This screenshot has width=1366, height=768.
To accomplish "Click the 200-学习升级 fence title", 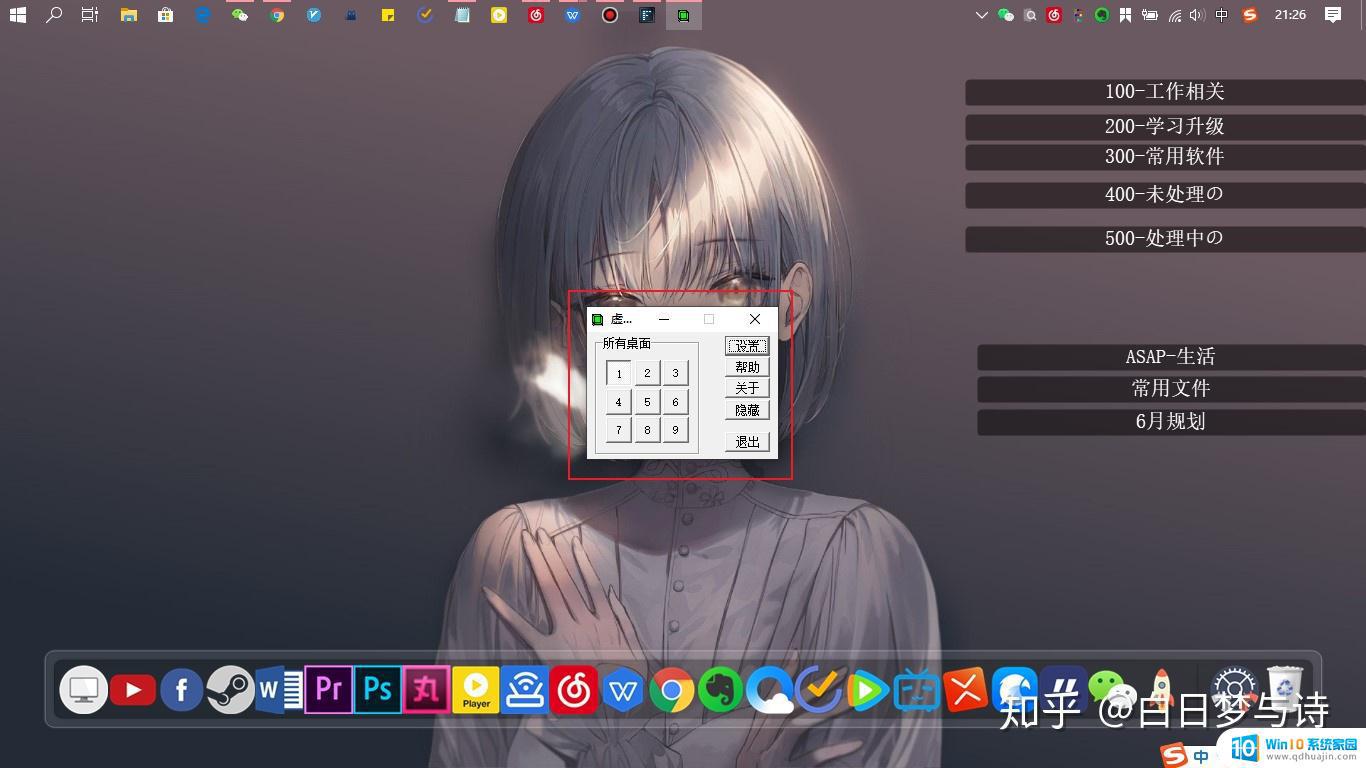I will (1165, 126).
